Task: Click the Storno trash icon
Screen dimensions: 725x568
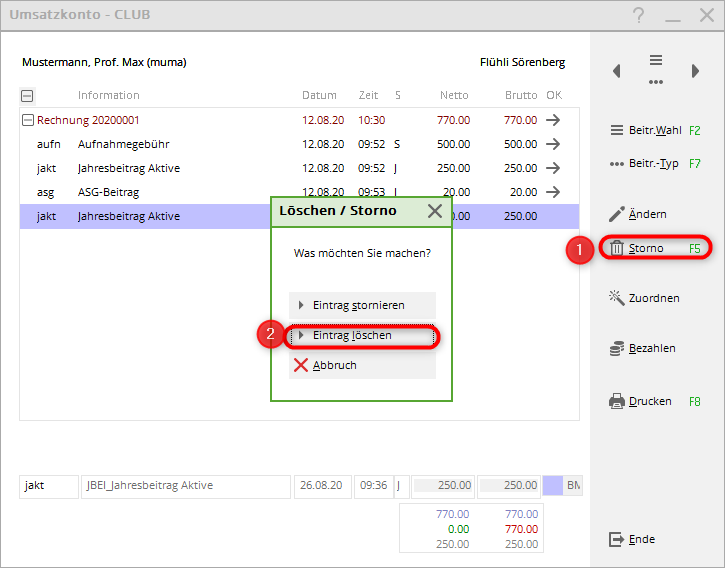Action: (617, 248)
